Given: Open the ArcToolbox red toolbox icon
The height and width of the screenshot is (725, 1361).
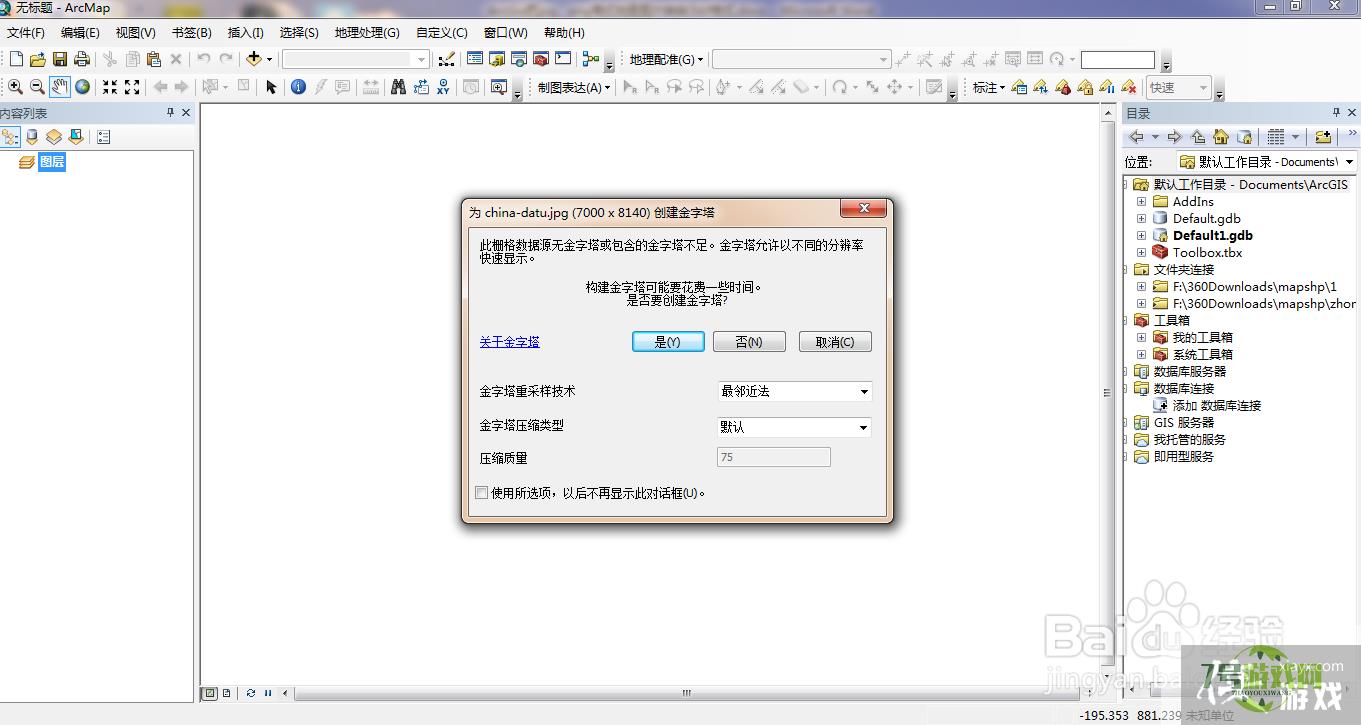Looking at the screenshot, I should 541,59.
